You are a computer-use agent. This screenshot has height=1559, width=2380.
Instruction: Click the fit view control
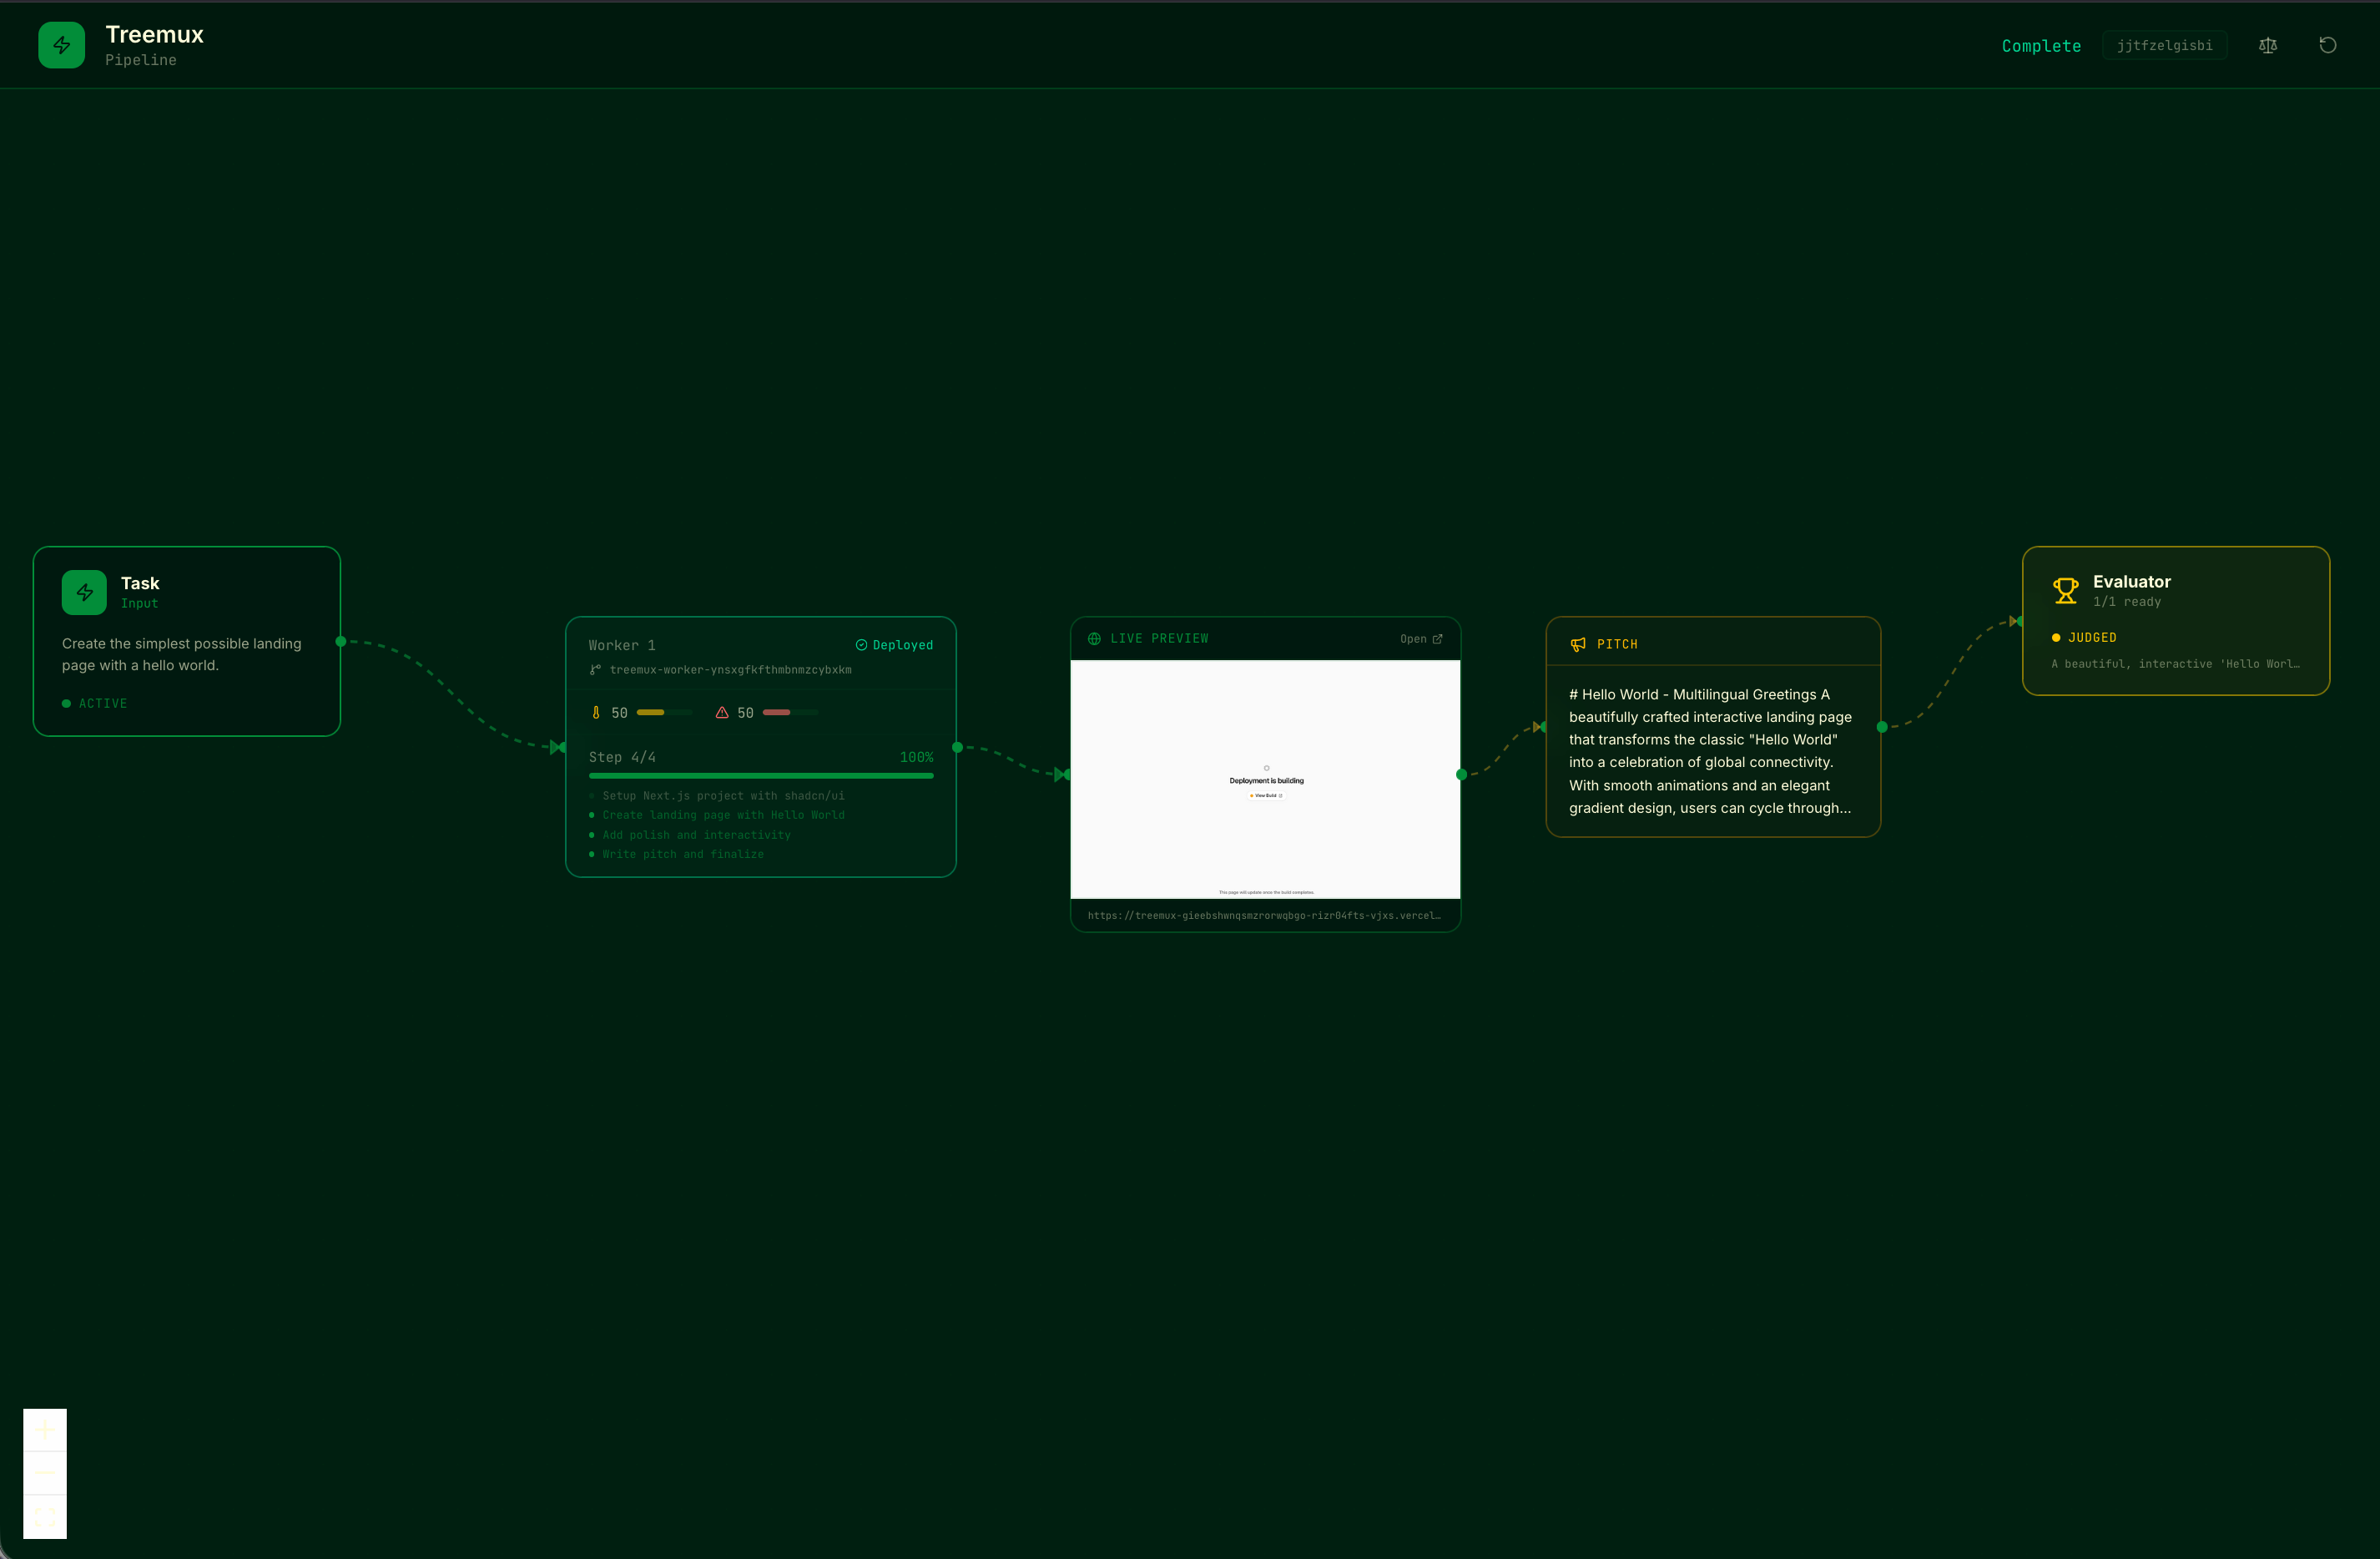tap(45, 1516)
